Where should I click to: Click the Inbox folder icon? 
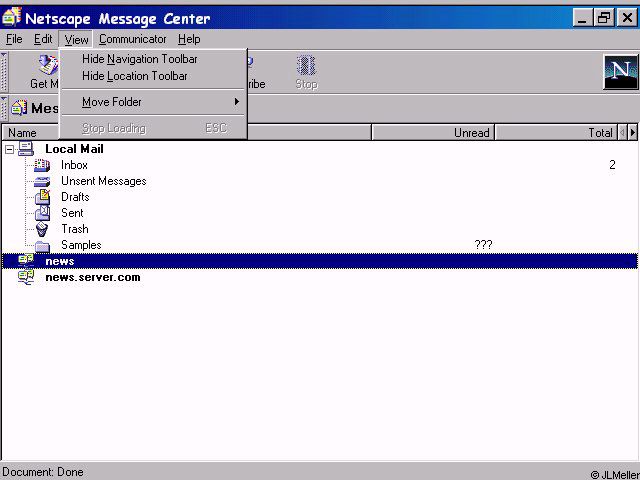[42, 165]
